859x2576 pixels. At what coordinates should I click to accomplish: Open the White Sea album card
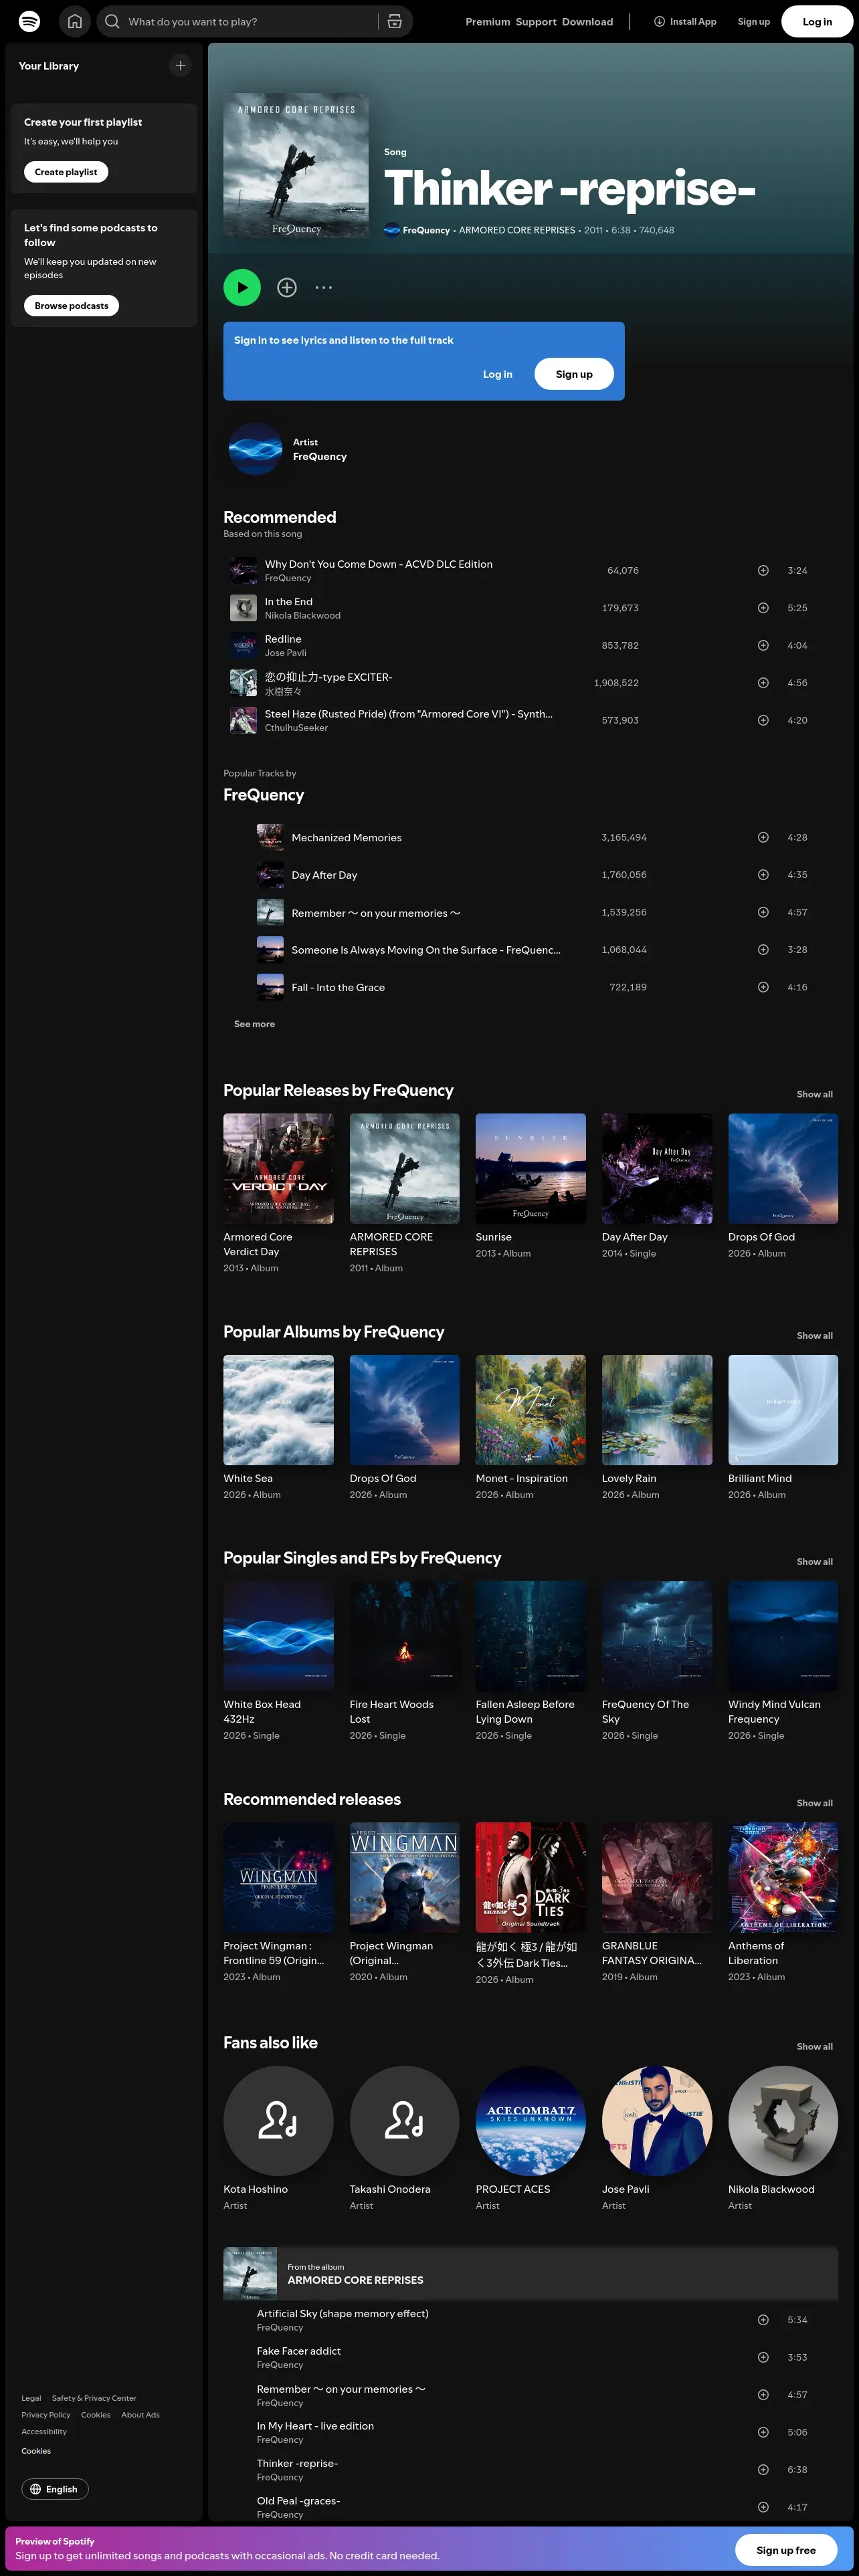coord(278,1429)
